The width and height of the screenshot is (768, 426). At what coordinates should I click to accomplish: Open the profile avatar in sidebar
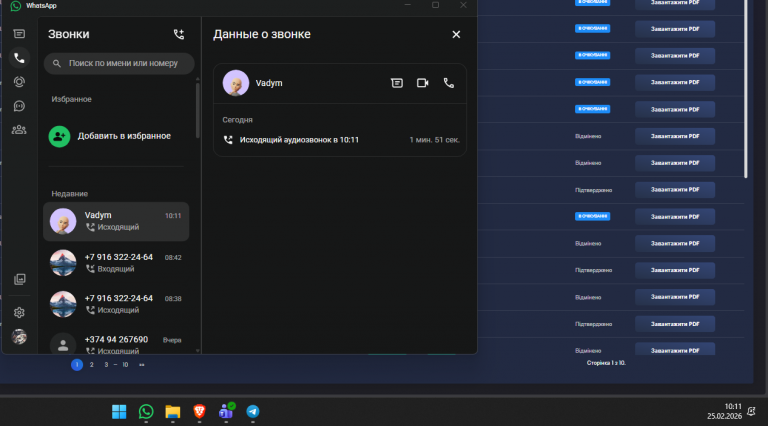tap(19, 336)
